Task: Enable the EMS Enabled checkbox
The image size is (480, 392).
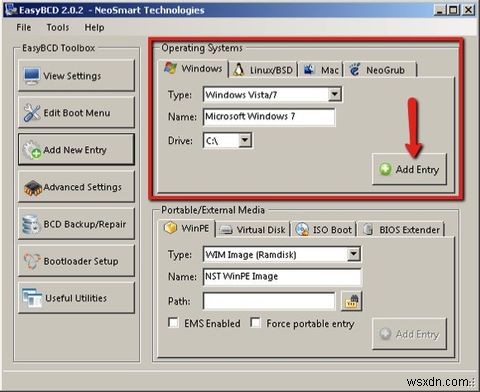Action: (x=173, y=323)
